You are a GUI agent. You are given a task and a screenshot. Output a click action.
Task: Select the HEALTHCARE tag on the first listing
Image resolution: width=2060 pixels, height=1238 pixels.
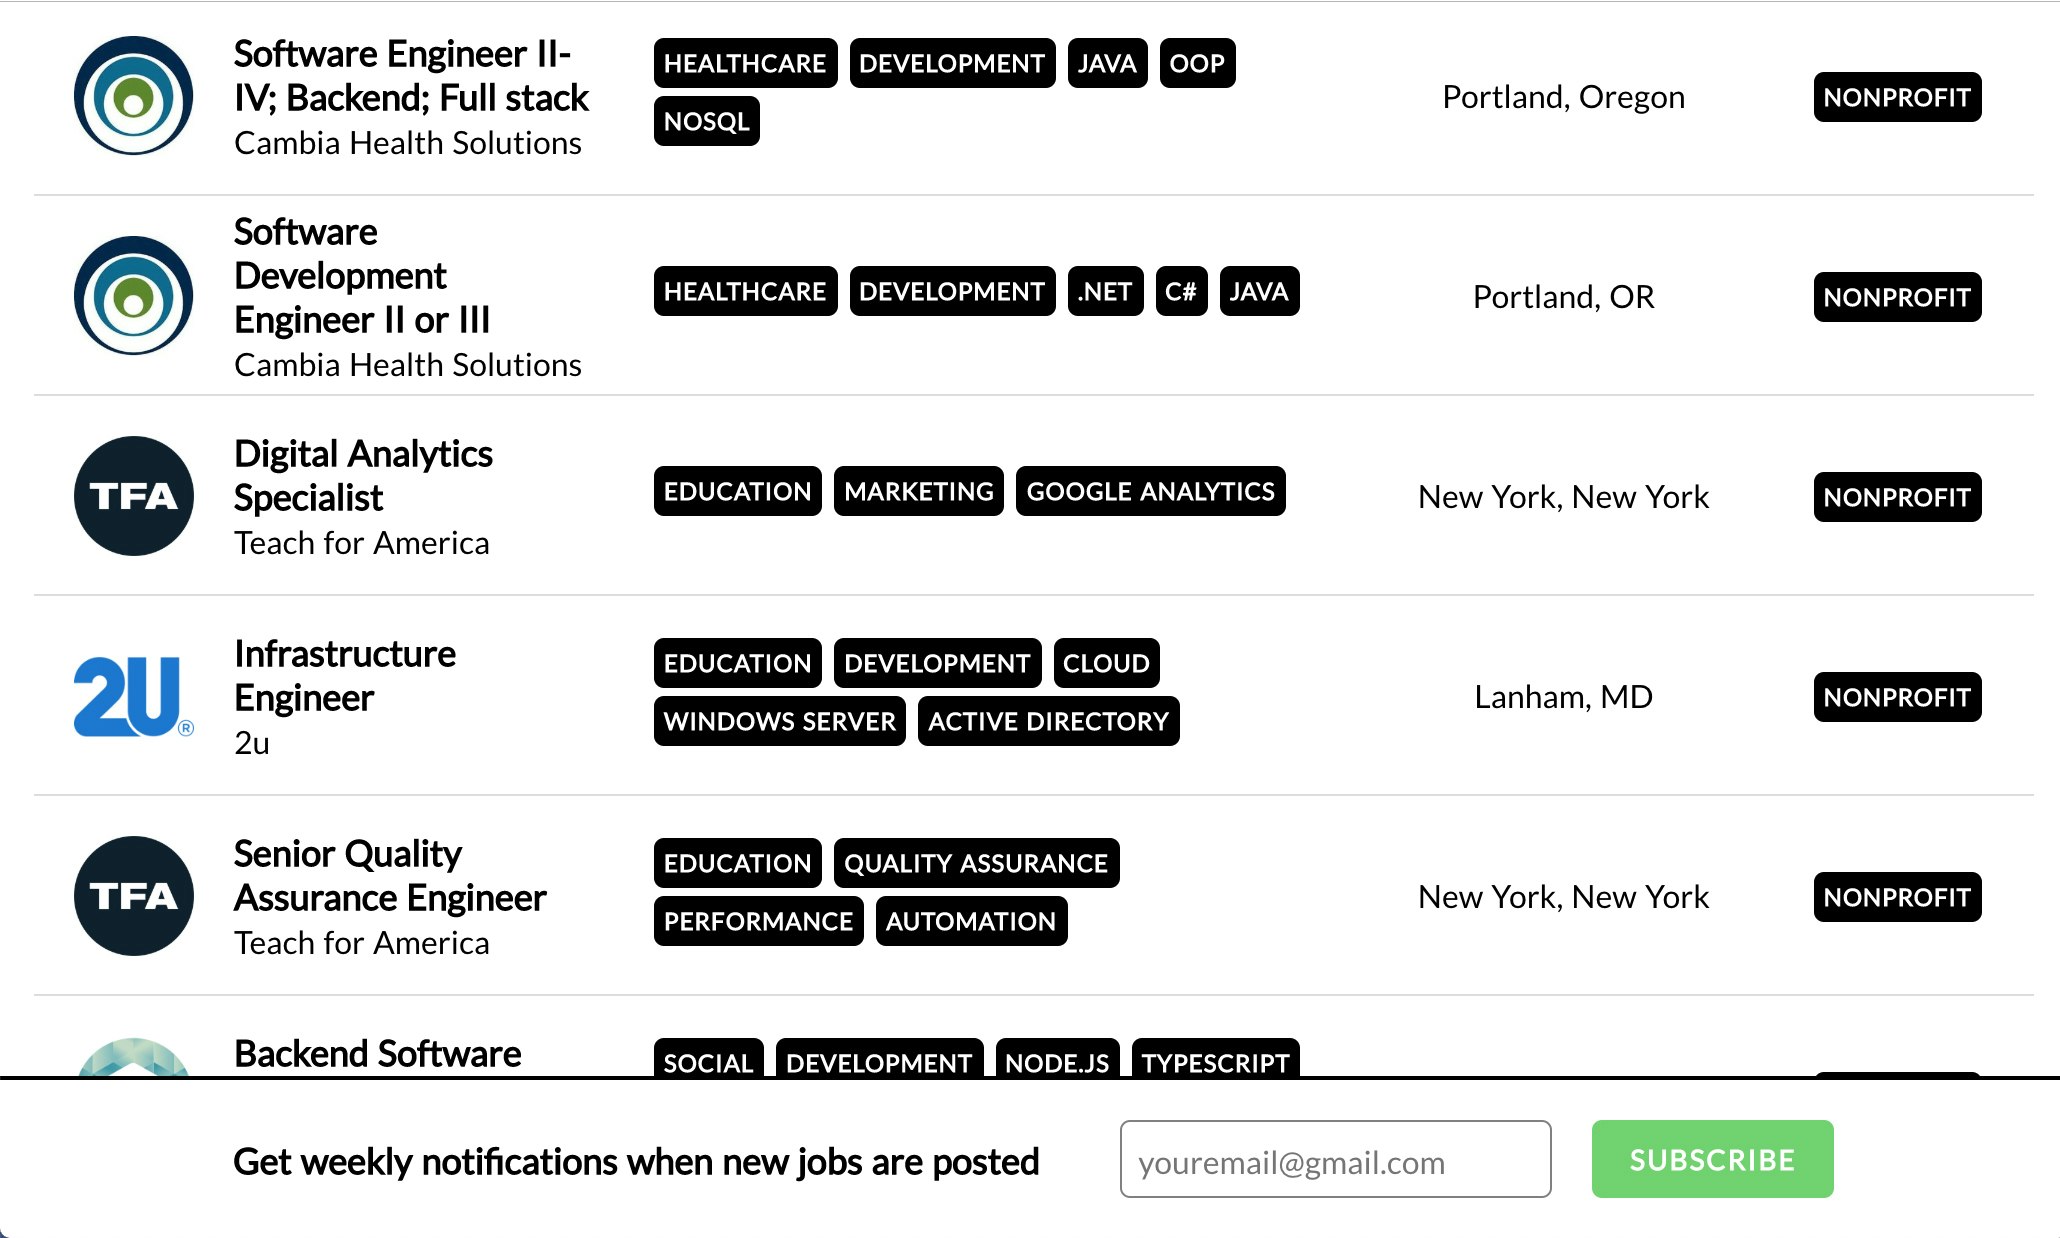click(745, 63)
